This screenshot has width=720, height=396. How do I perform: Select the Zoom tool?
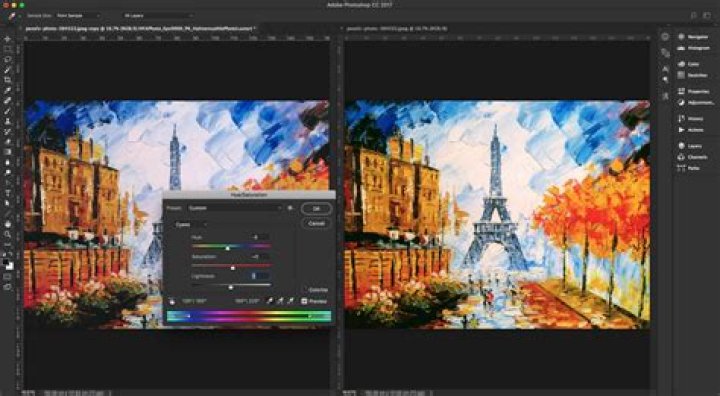point(7,234)
